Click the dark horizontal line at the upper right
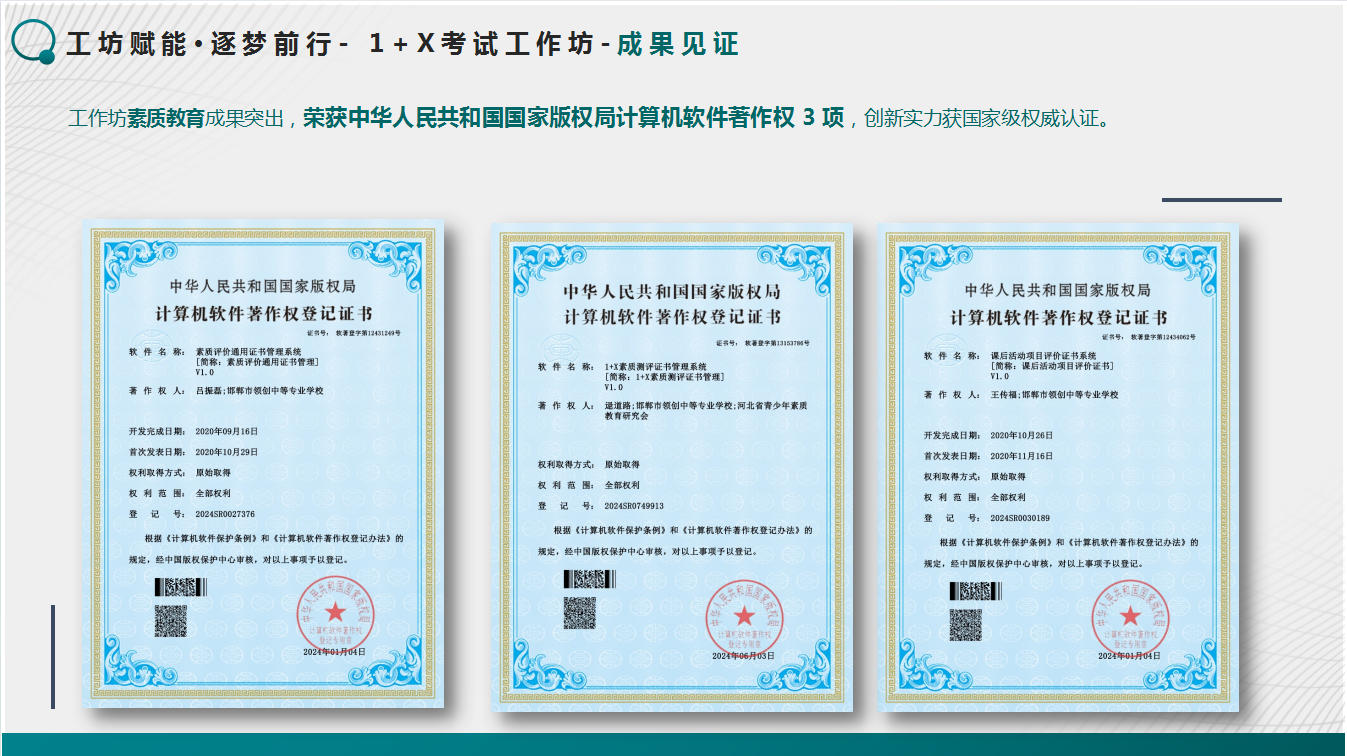This screenshot has width=1347, height=756. coord(1221,199)
